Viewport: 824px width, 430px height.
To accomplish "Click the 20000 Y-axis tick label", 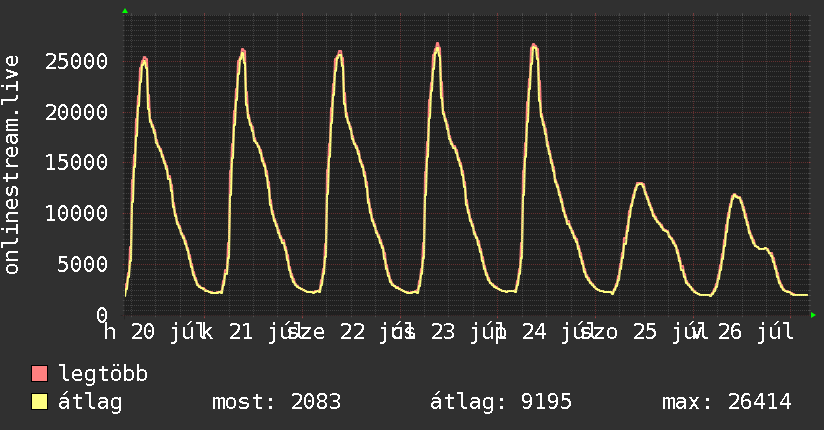I will click(x=77, y=112).
